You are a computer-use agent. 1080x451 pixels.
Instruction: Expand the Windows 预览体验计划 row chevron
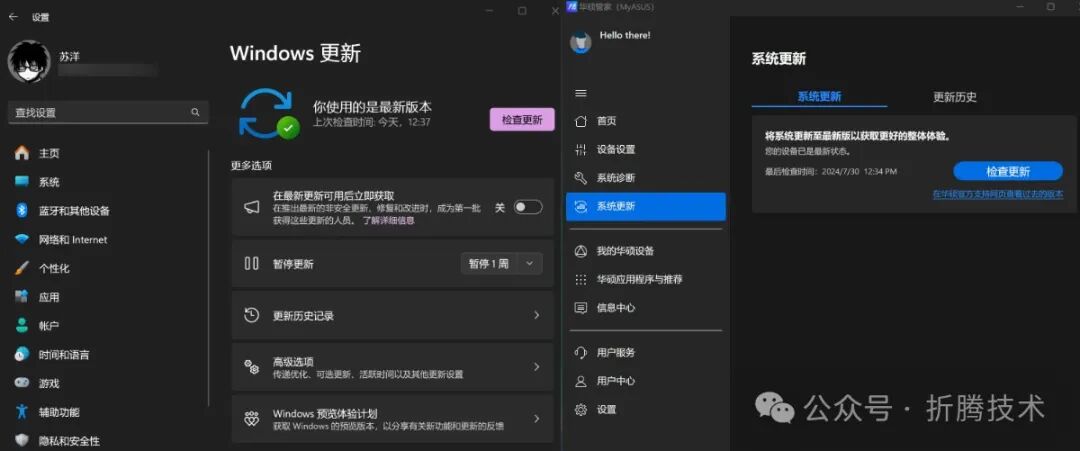click(x=537, y=419)
